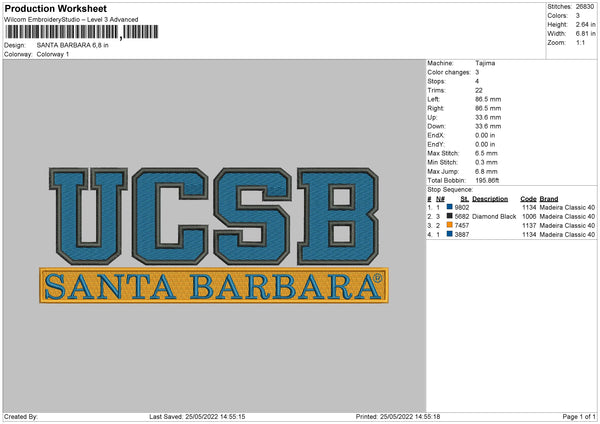Click the Description column header
The height and width of the screenshot is (424, 600).
click(x=490, y=199)
